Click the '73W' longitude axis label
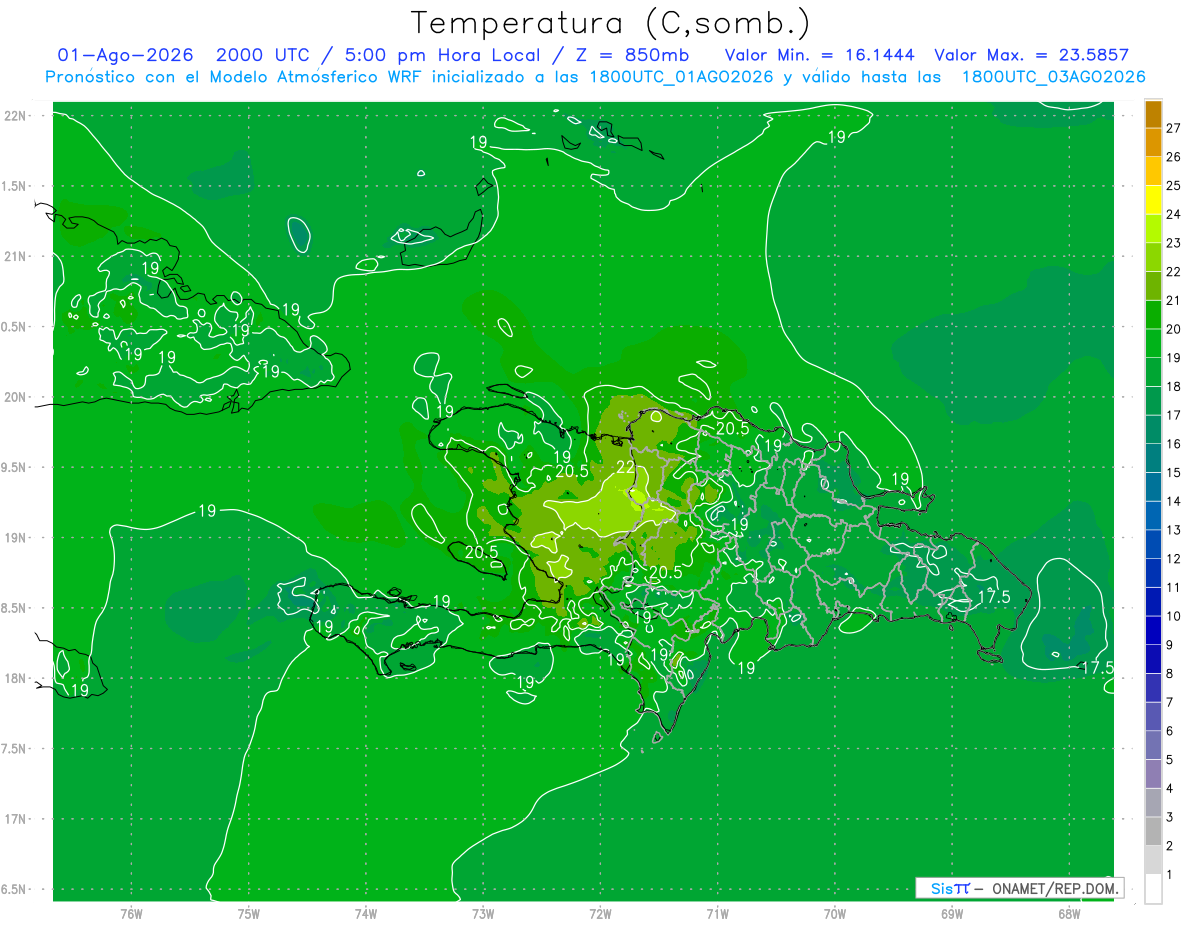Viewport: 1200px width, 927px height. click(483, 914)
